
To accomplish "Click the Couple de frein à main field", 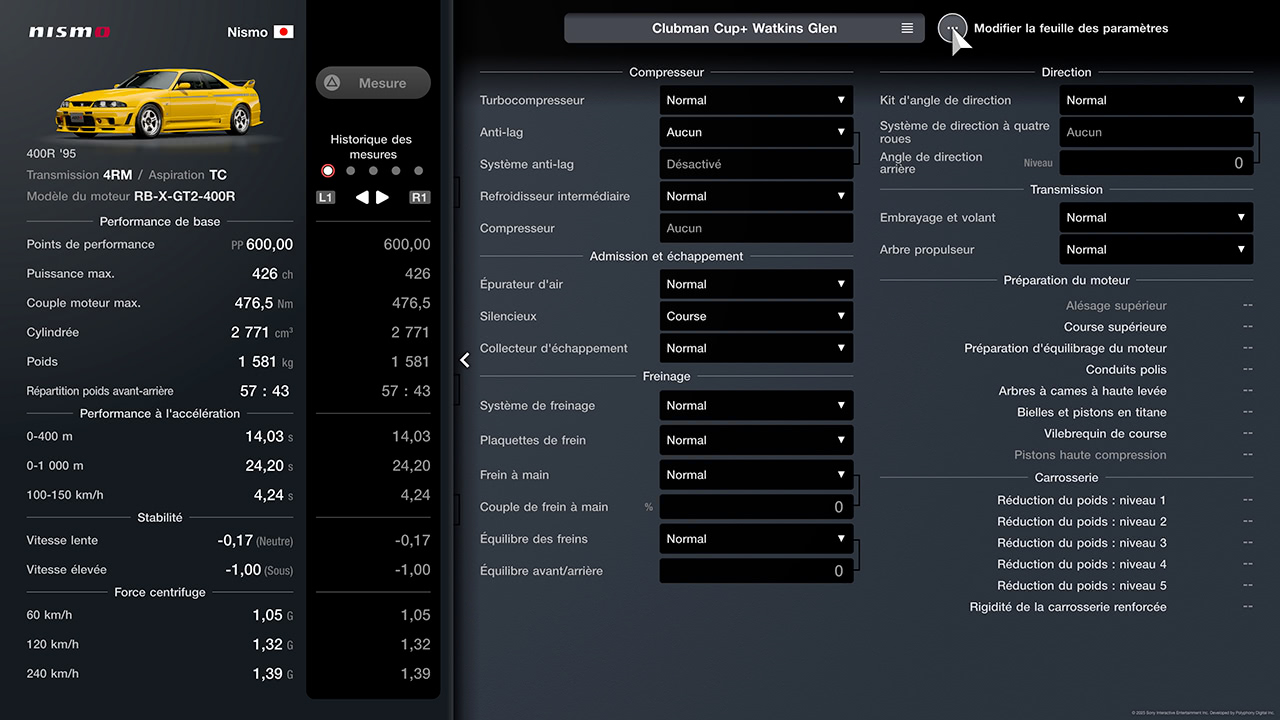I will point(756,507).
